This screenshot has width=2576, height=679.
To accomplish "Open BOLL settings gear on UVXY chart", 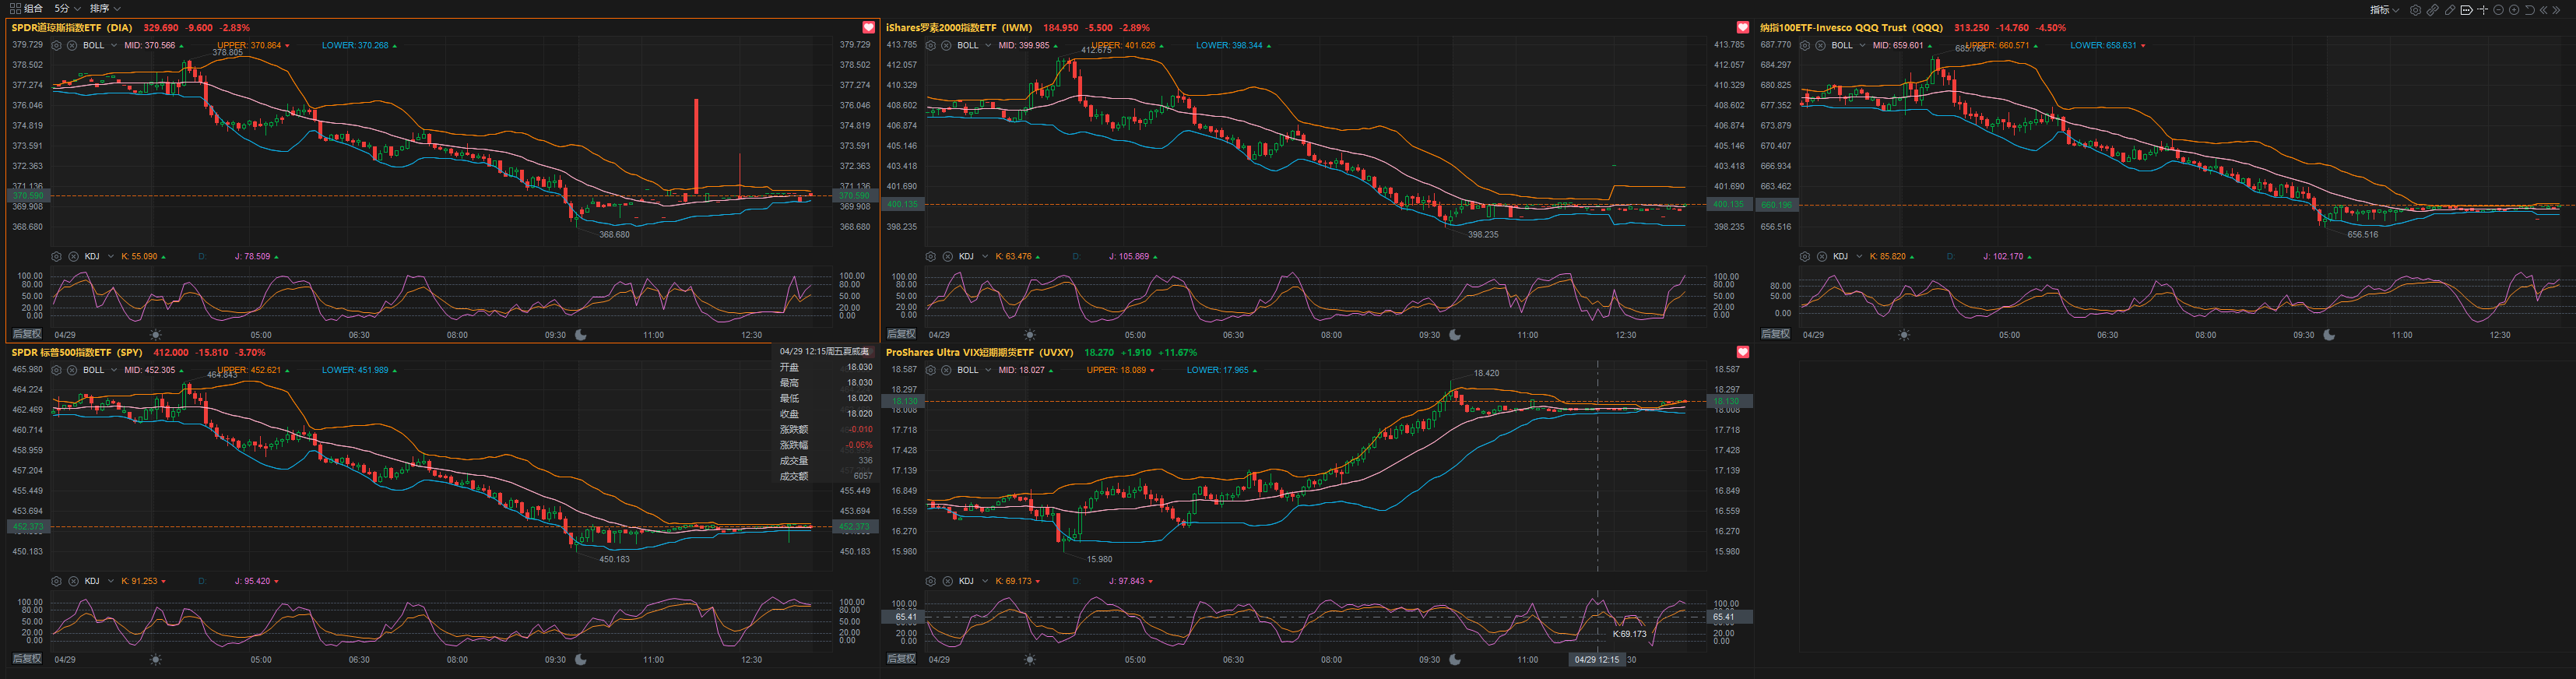I will [x=931, y=370].
